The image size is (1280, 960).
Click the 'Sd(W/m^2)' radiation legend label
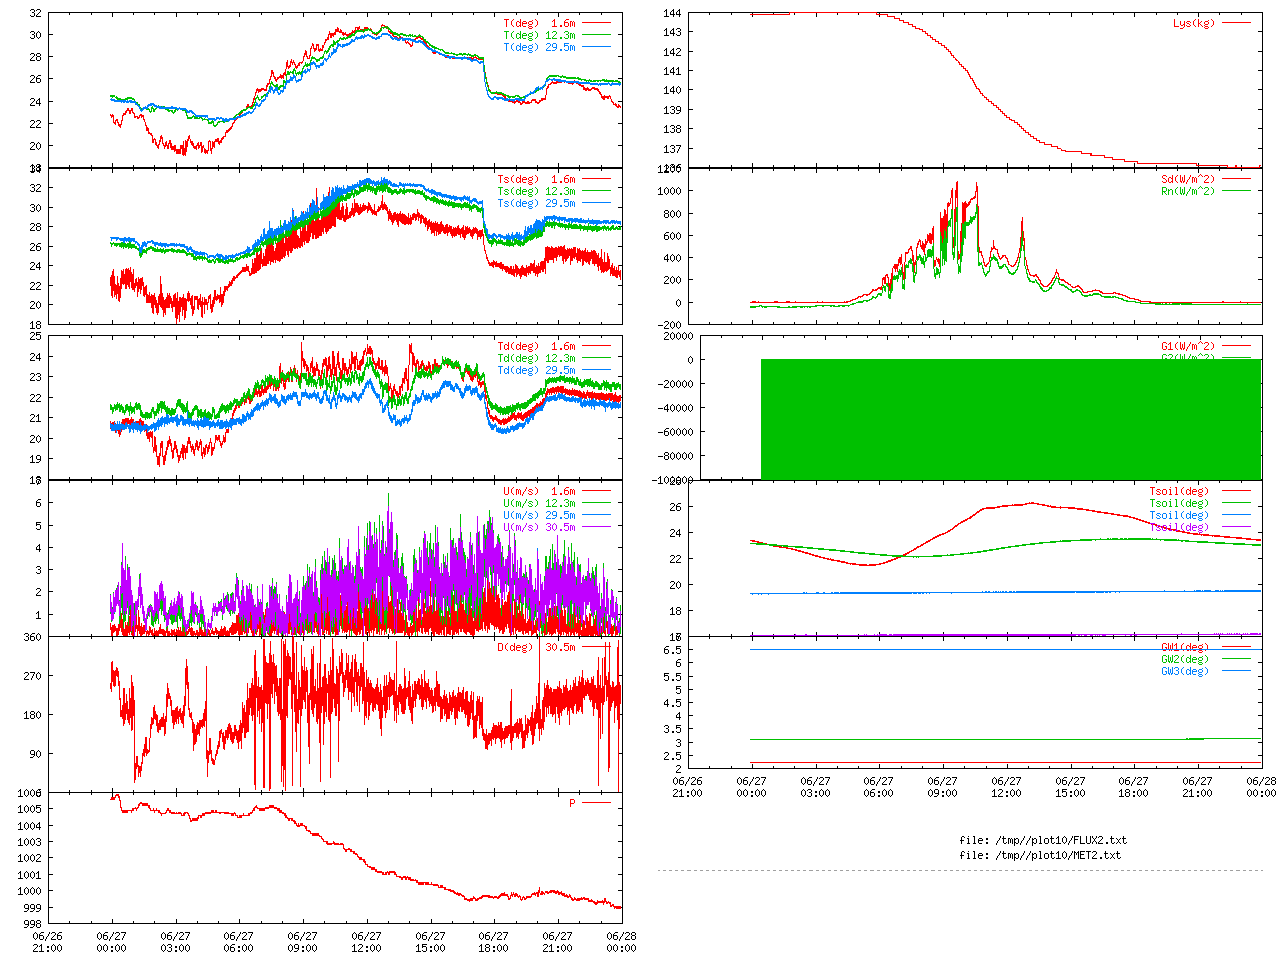click(1188, 180)
